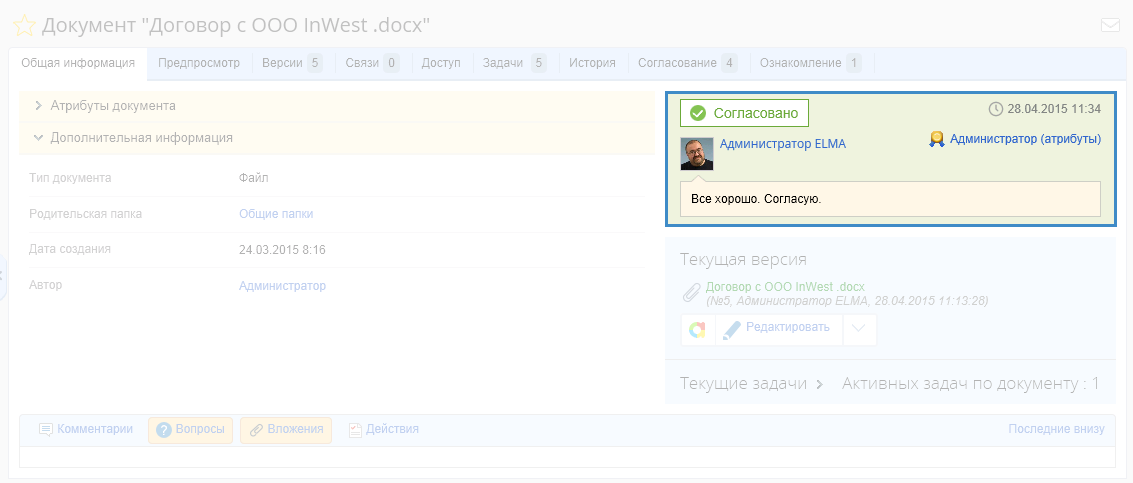This screenshot has height=483, width=1133.
Task: Expand Текущие задачи section
Action: point(751,383)
